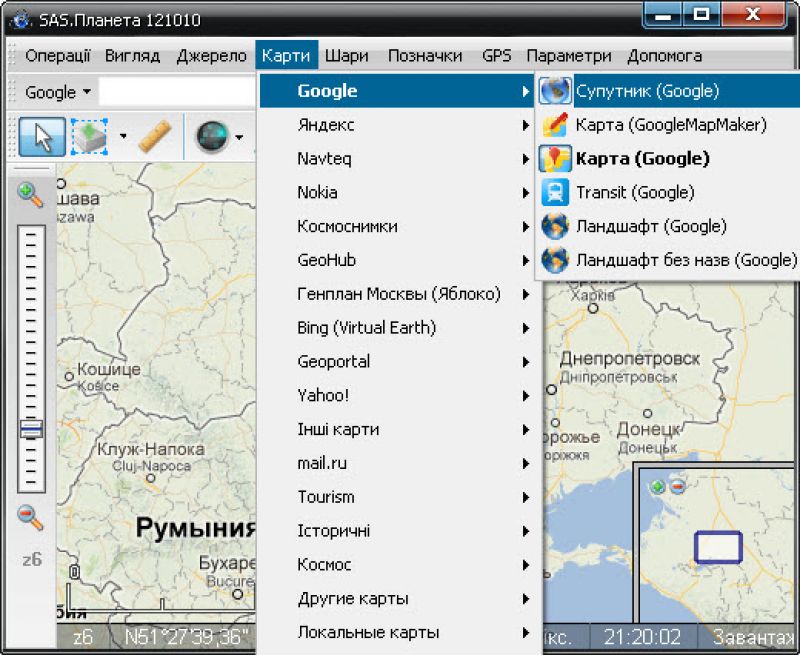
Task: Expand the Google maps submenu
Action: pos(397,91)
